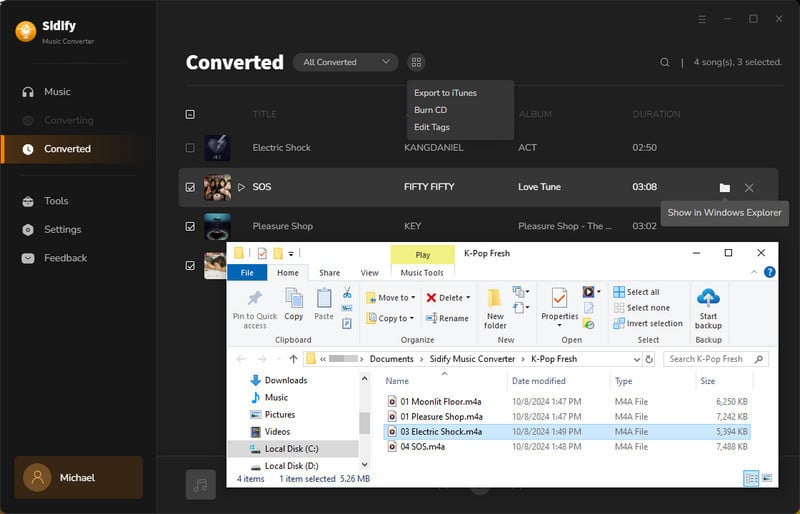Switch to Share tab in Explorer

tap(329, 273)
